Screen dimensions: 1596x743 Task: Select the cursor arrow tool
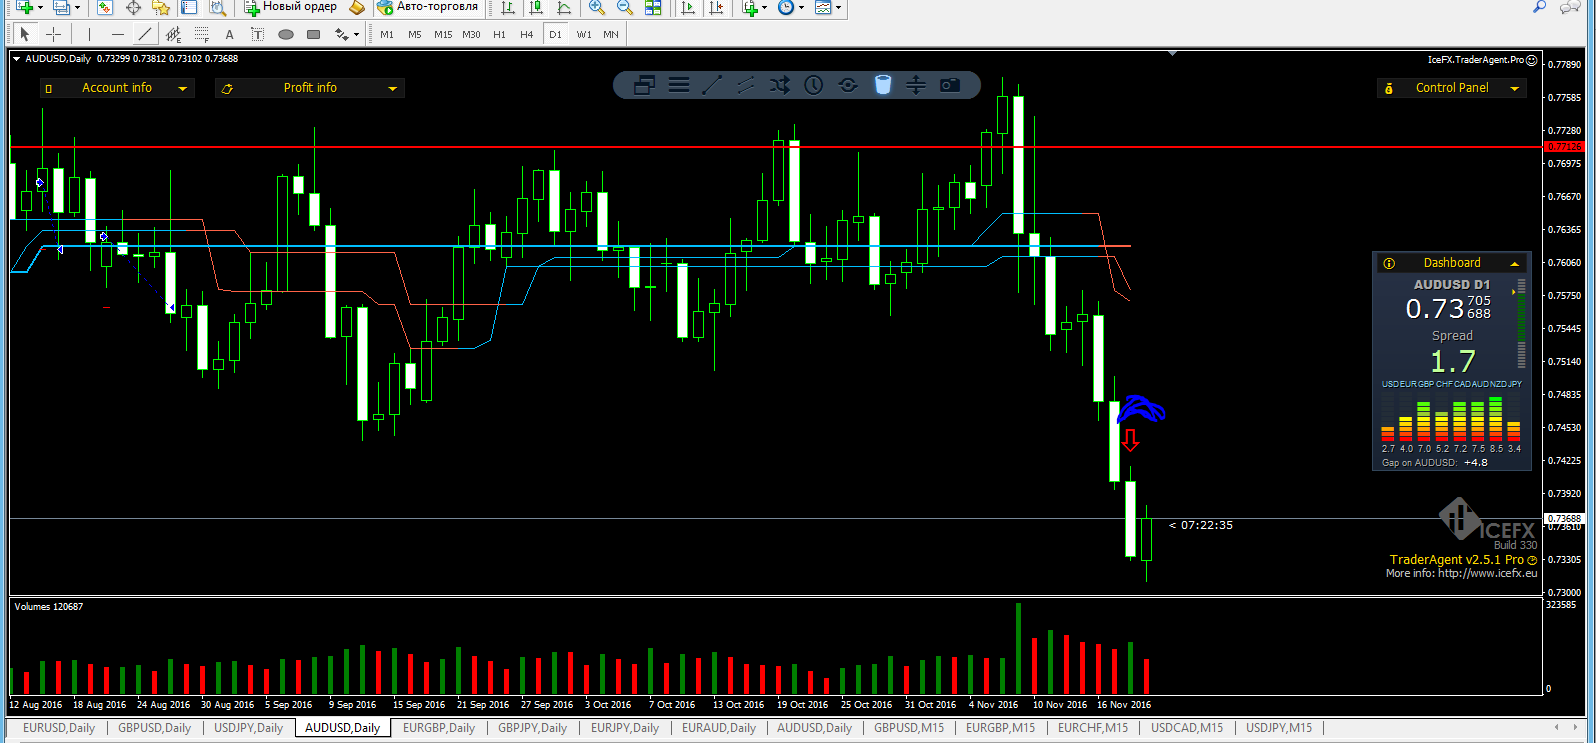coord(25,34)
